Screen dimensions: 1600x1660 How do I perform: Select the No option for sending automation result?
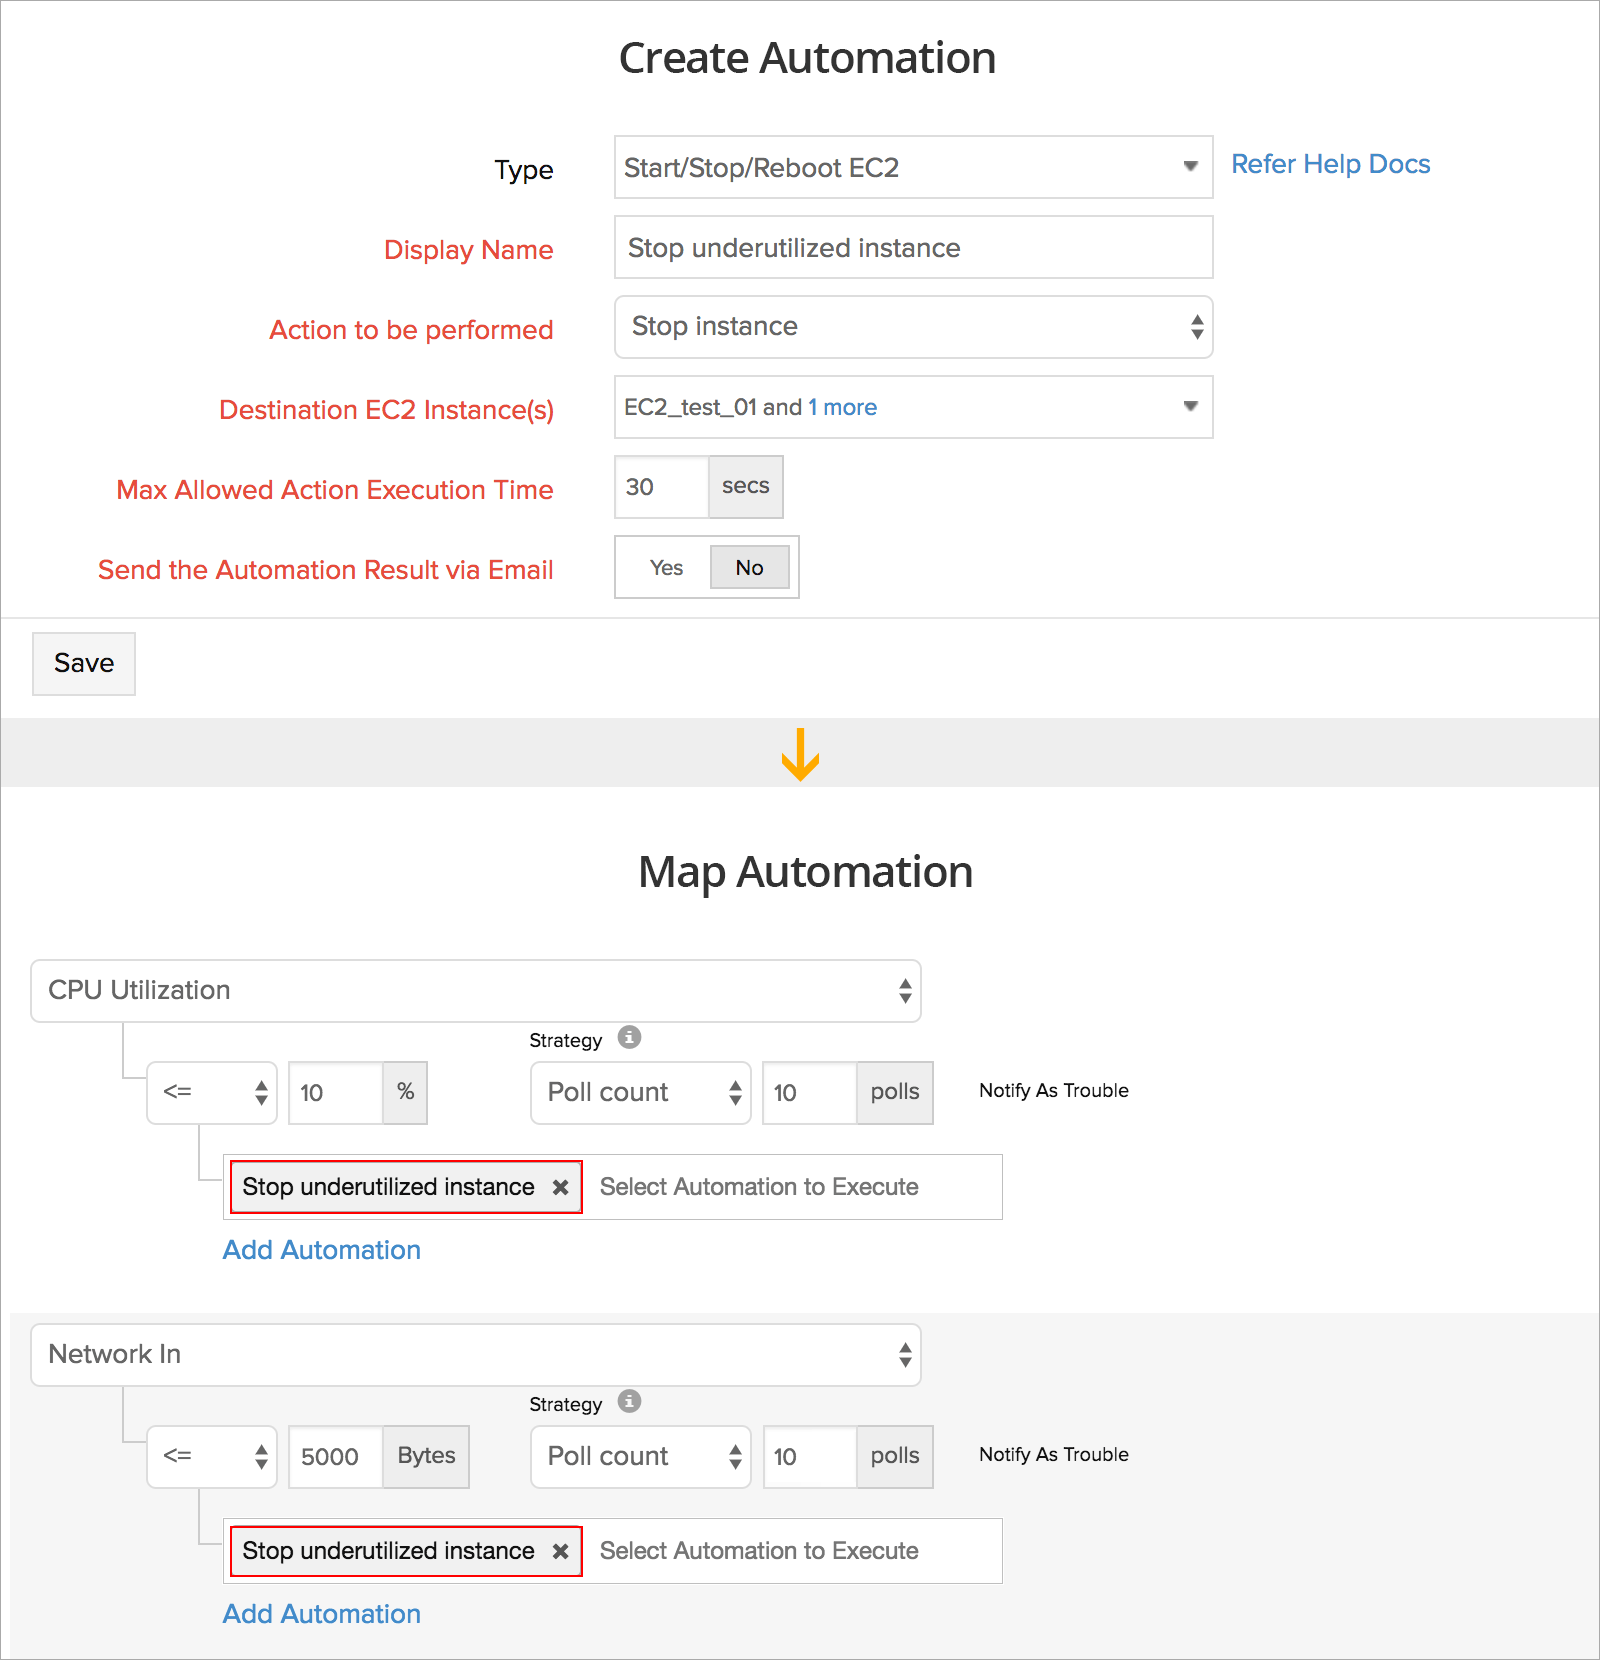[x=750, y=567]
